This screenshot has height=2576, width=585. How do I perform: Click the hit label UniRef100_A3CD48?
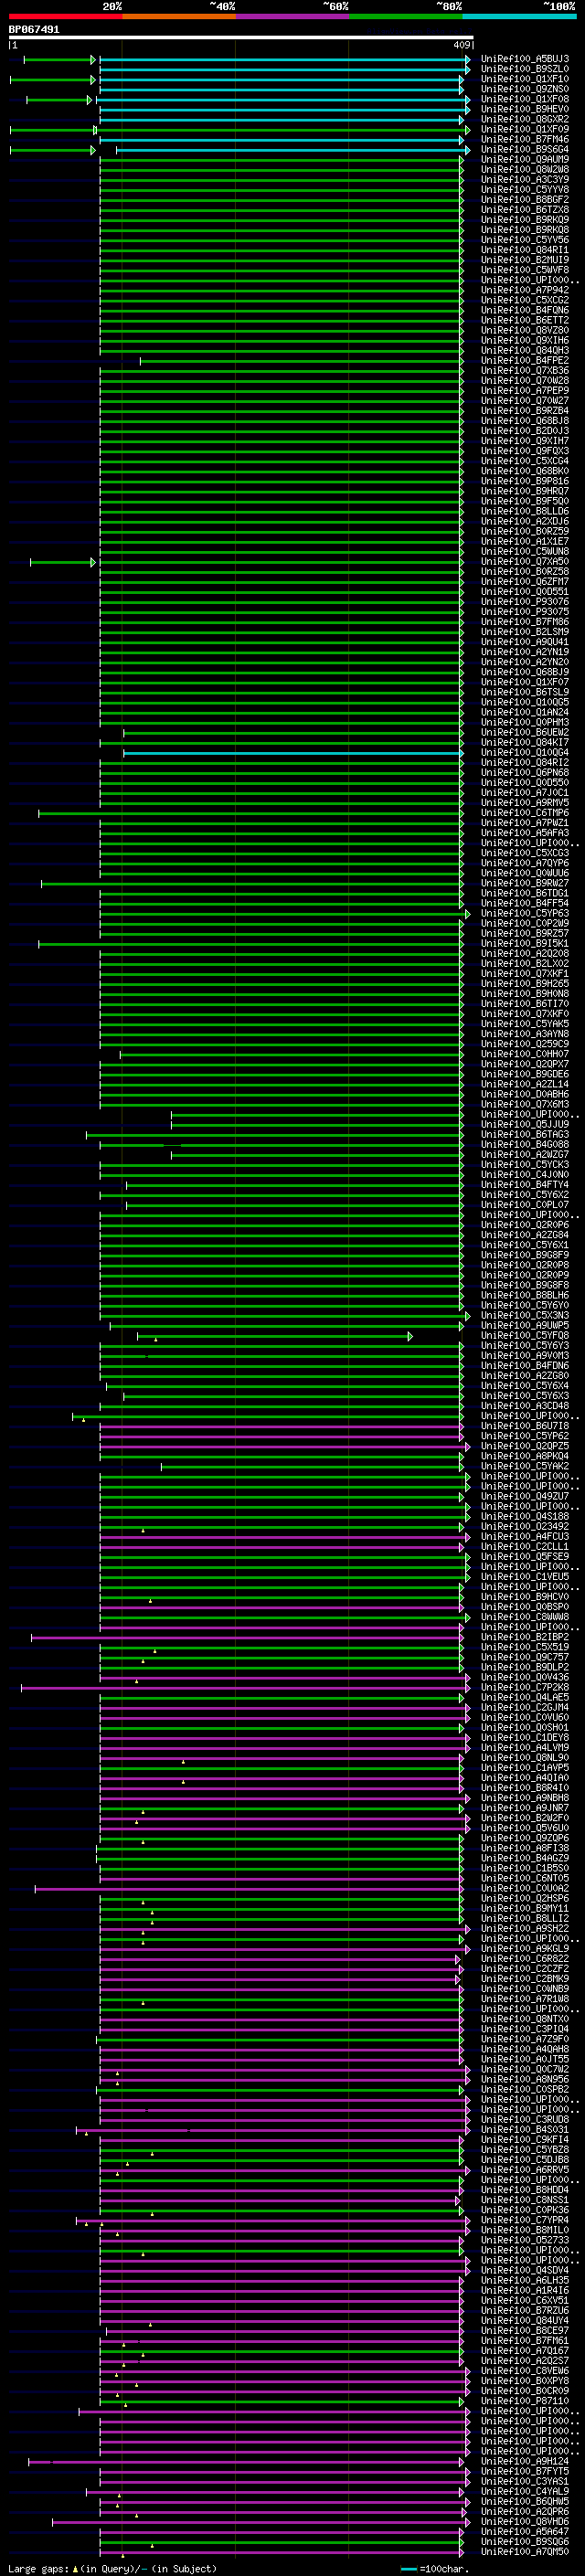tap(525, 1405)
